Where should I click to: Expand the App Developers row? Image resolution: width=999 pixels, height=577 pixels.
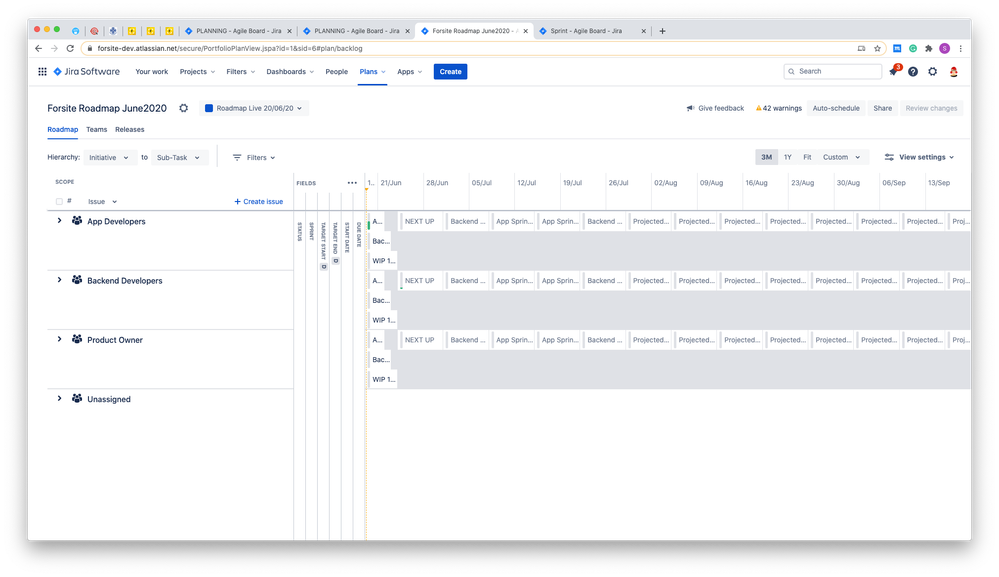59,220
